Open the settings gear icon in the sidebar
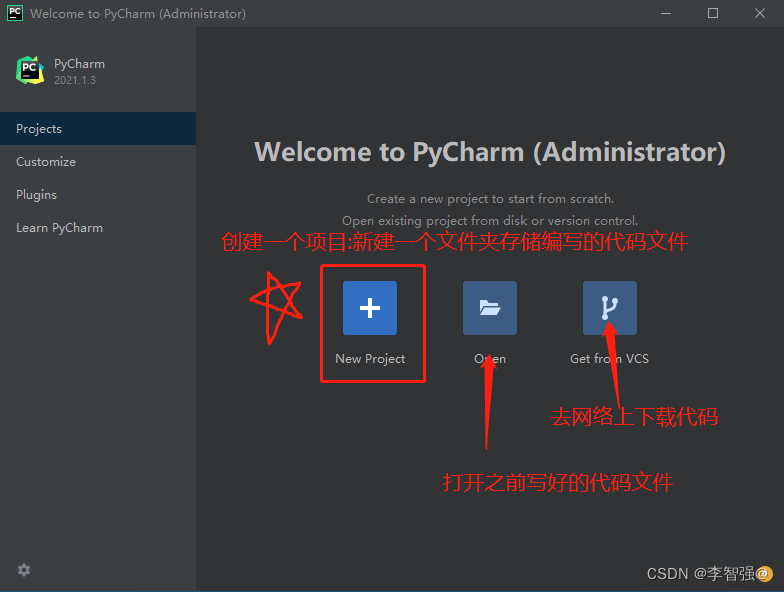The height and width of the screenshot is (592, 784). (x=24, y=570)
